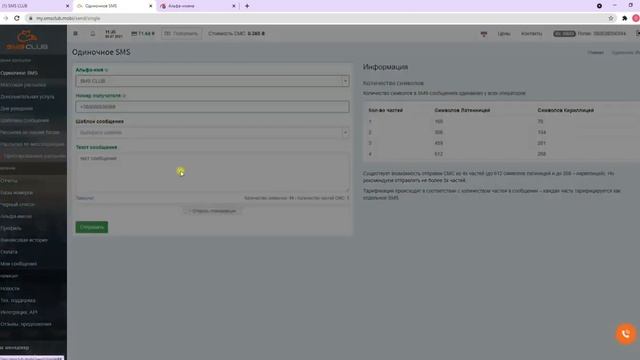Image resolution: width=640 pixels, height=360 pixels.
Task: Click the Текст сообщения text area
Action: point(212,172)
